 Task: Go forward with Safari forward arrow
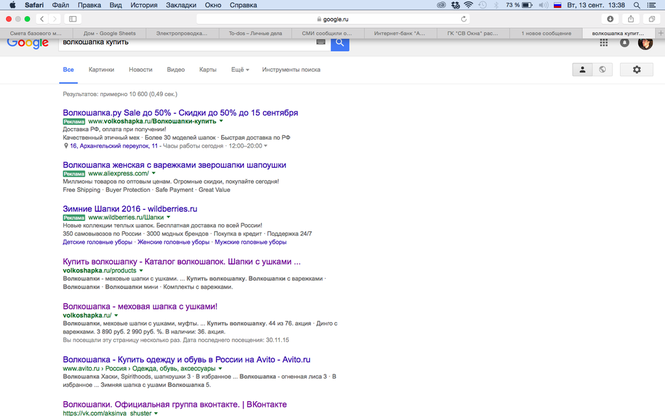click(x=54, y=19)
